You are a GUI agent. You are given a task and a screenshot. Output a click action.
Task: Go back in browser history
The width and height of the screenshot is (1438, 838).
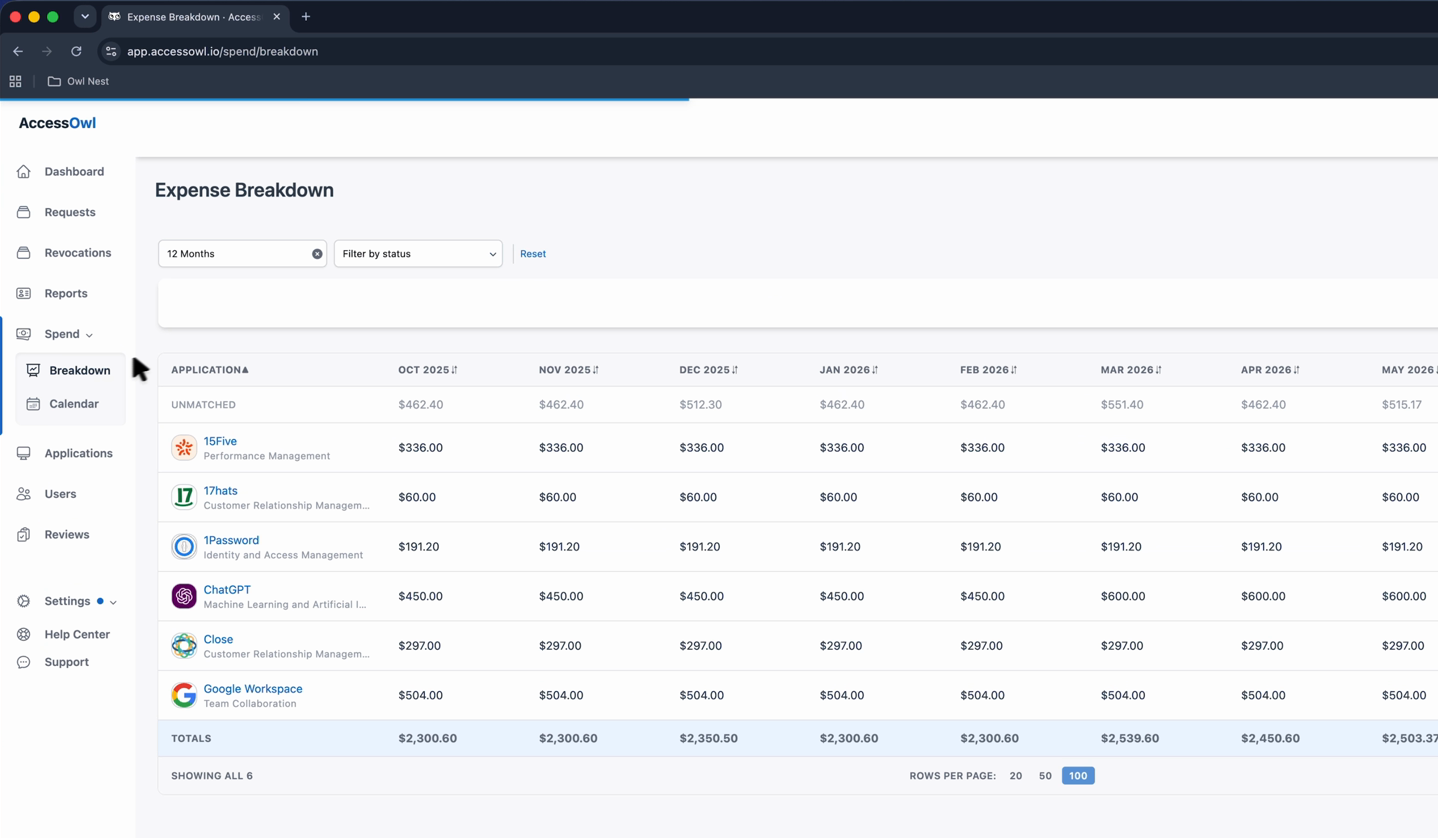coord(18,51)
